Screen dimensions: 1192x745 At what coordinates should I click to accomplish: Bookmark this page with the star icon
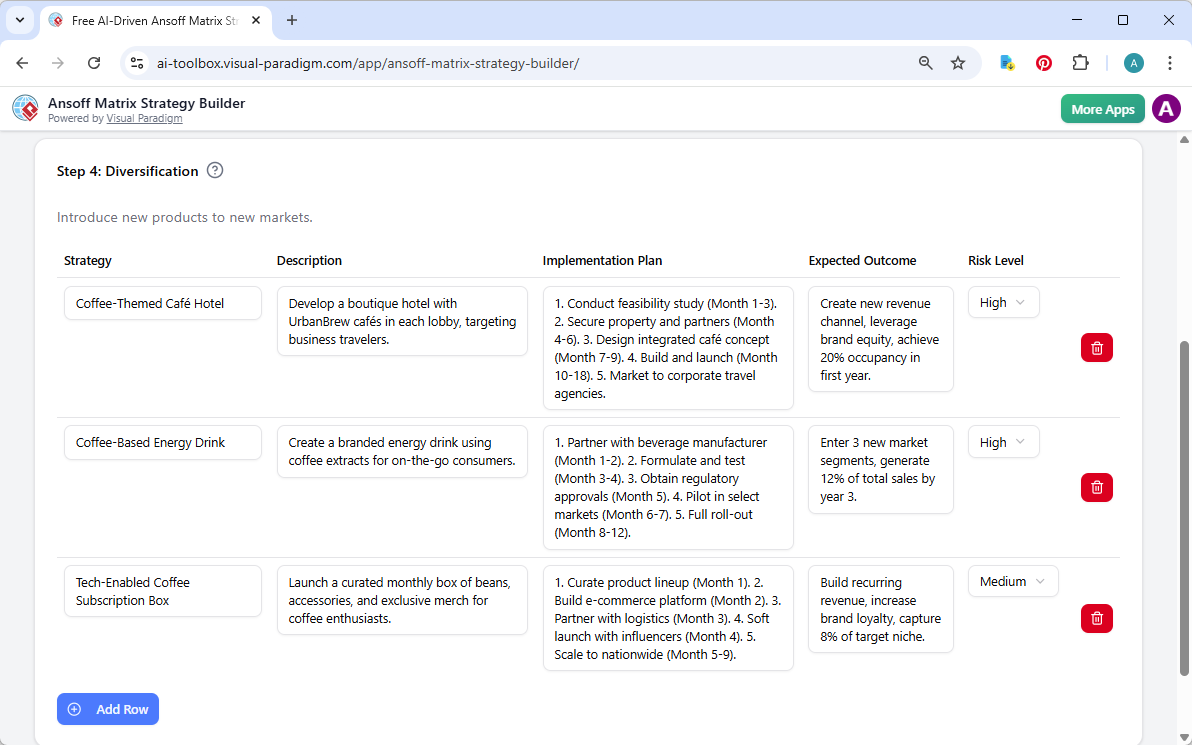click(958, 62)
